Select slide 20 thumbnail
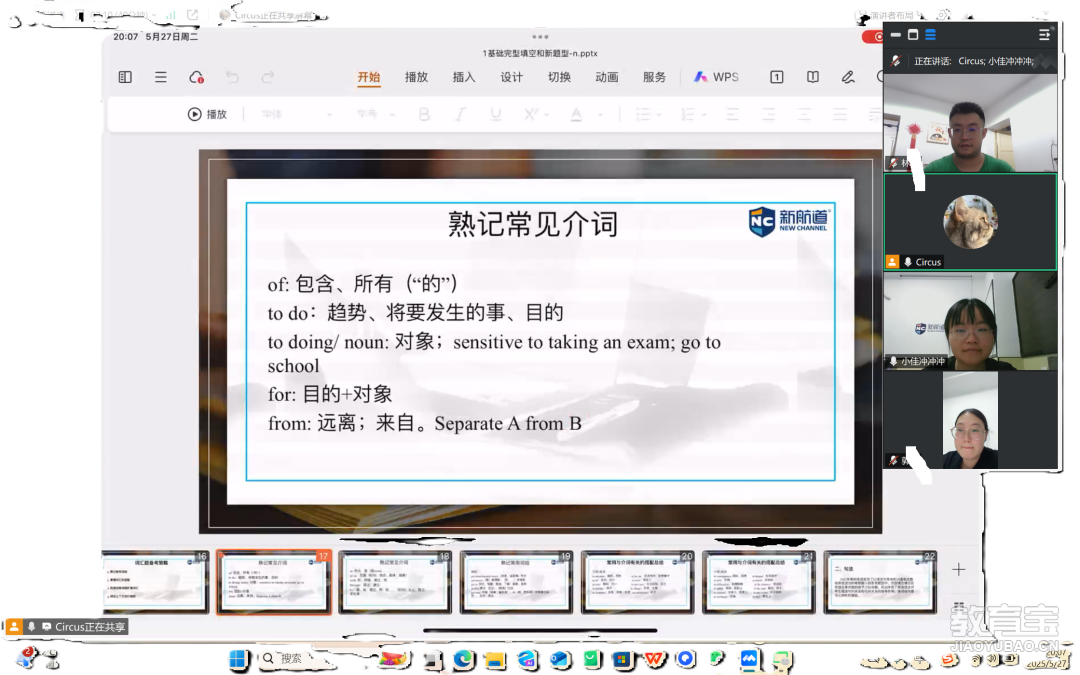This screenshot has height=675, width=1080. 638,582
